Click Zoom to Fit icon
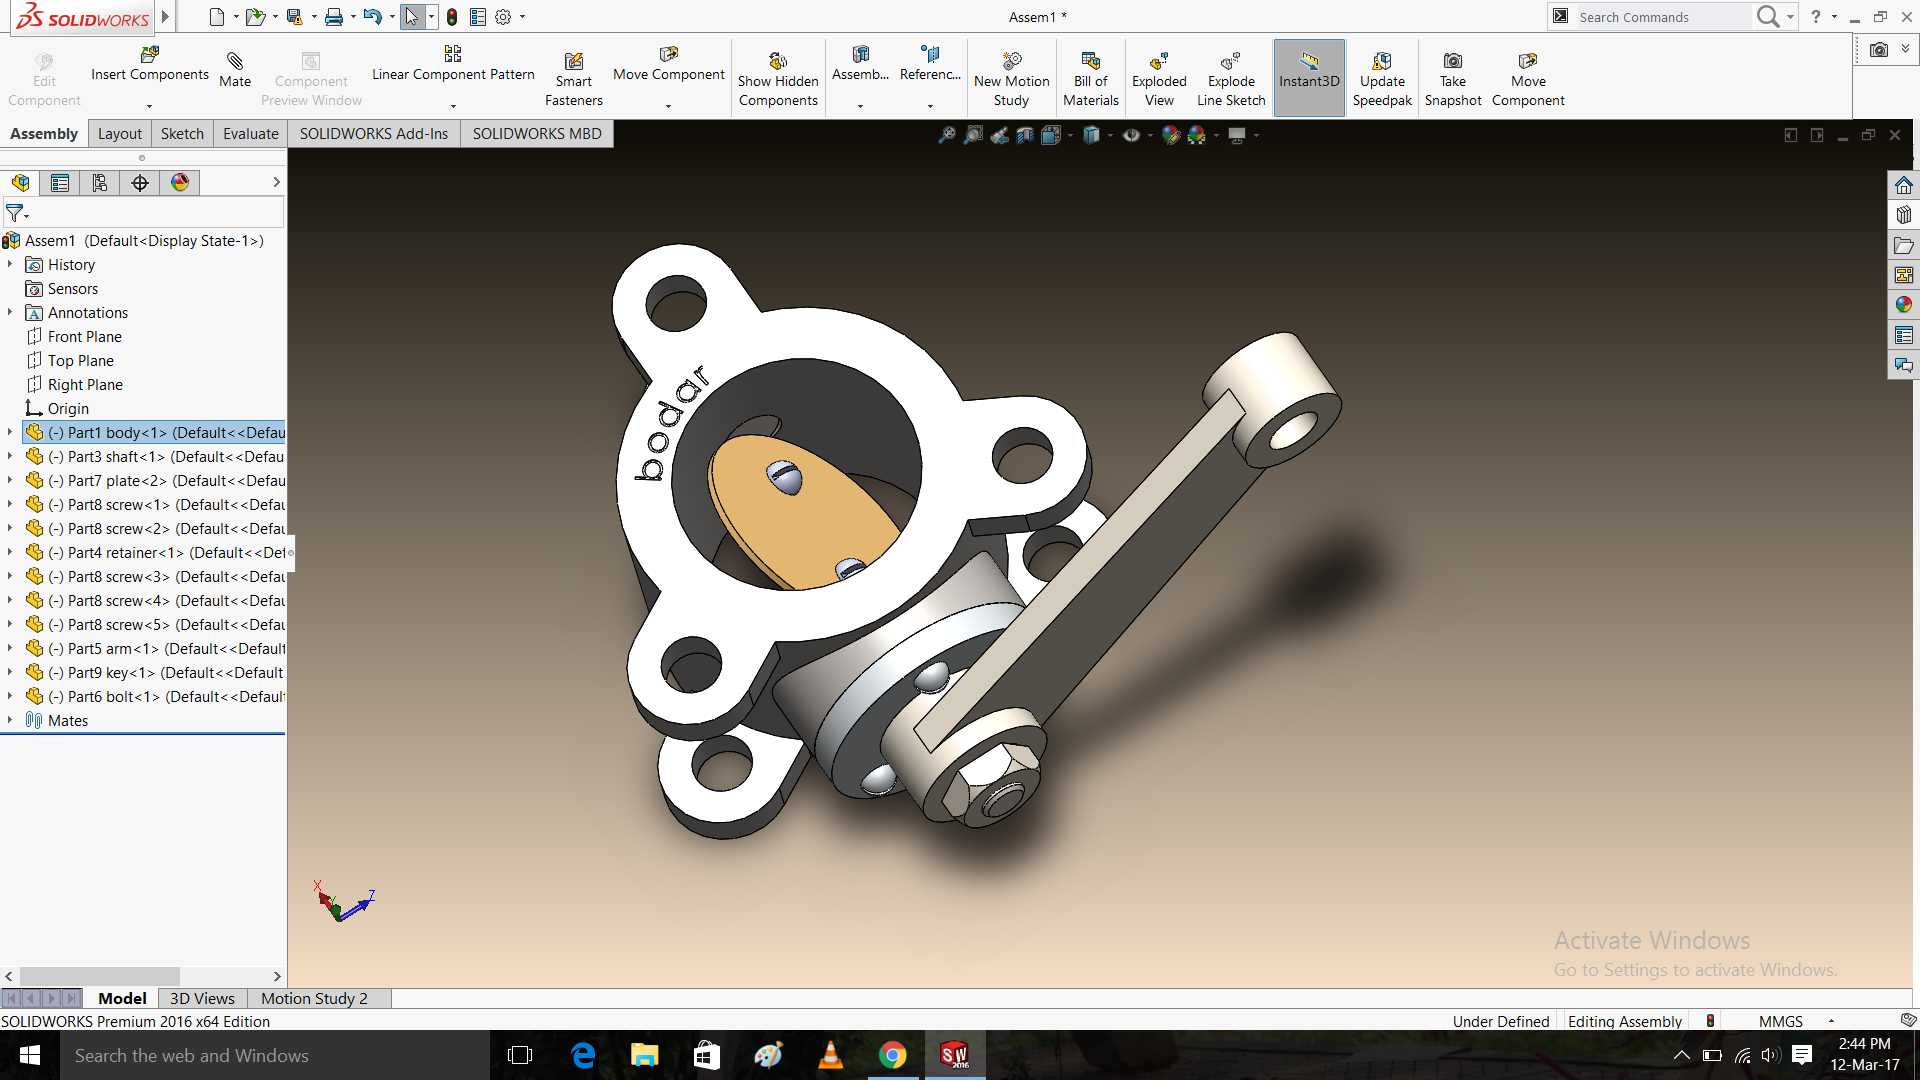 pyautogui.click(x=946, y=135)
